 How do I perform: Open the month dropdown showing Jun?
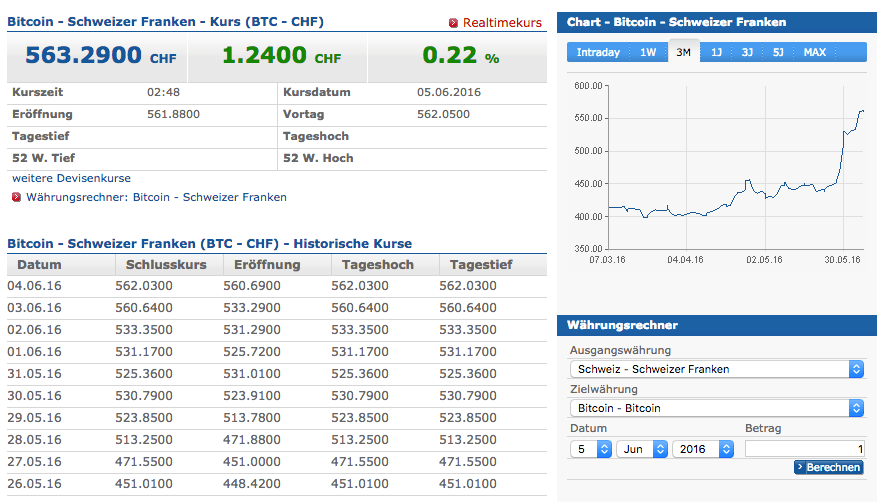tap(642, 449)
